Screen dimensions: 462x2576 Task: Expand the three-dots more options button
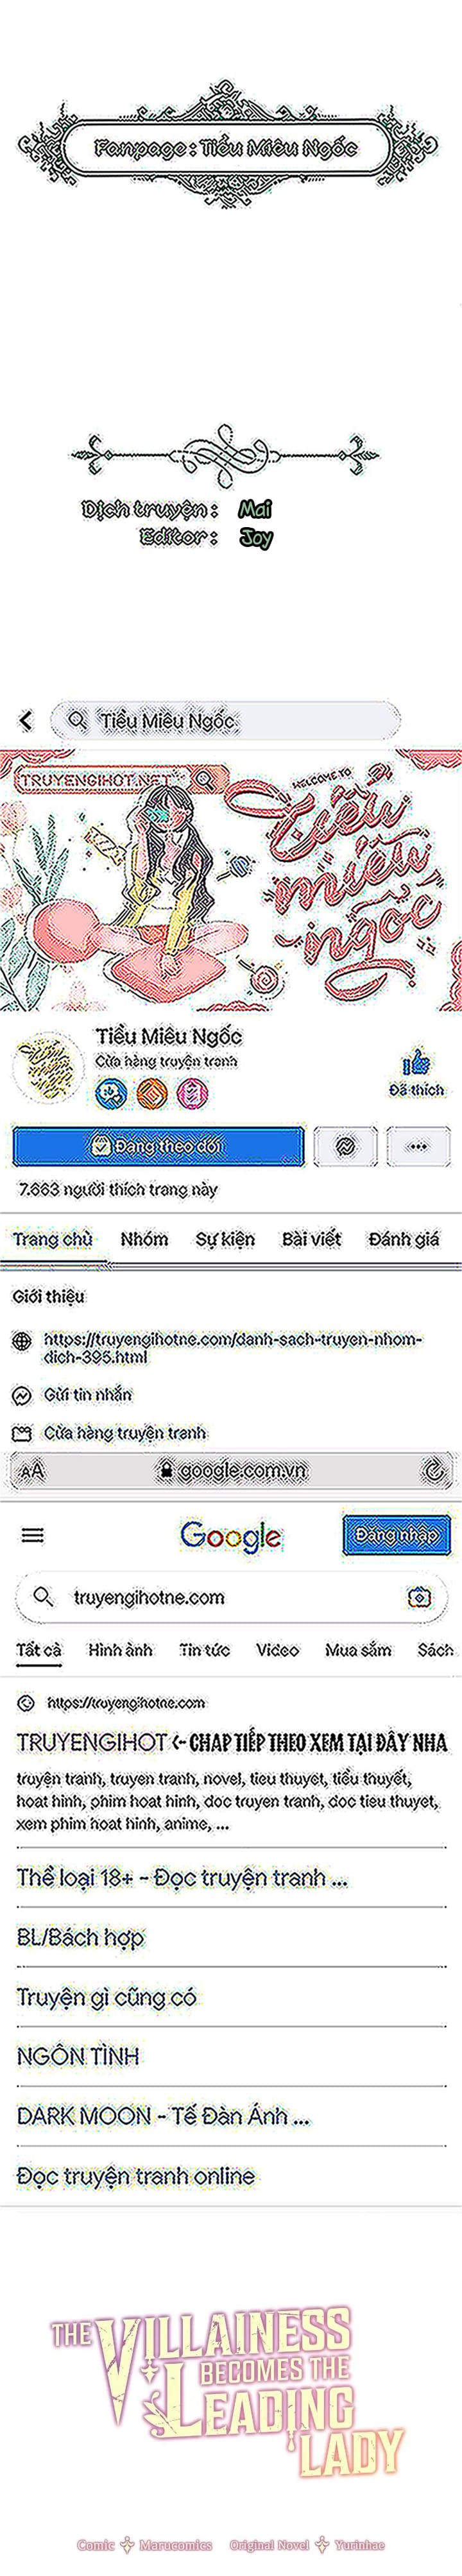pos(418,1146)
